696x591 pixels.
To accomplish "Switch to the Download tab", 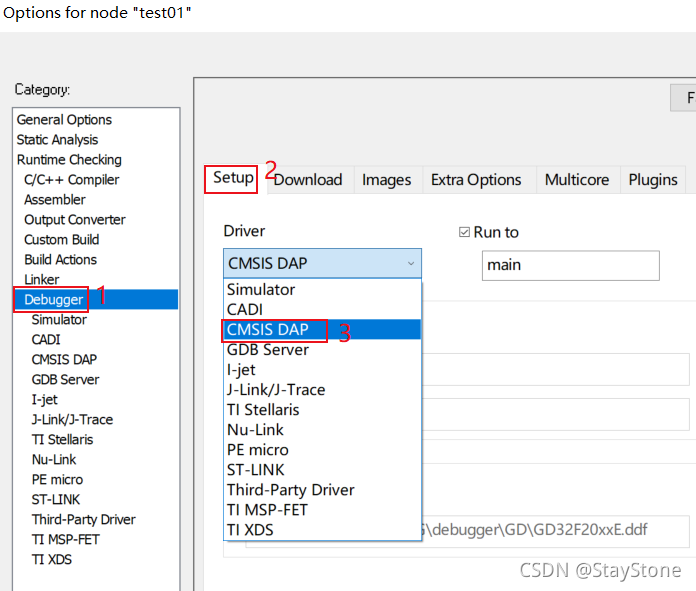I will (308, 180).
